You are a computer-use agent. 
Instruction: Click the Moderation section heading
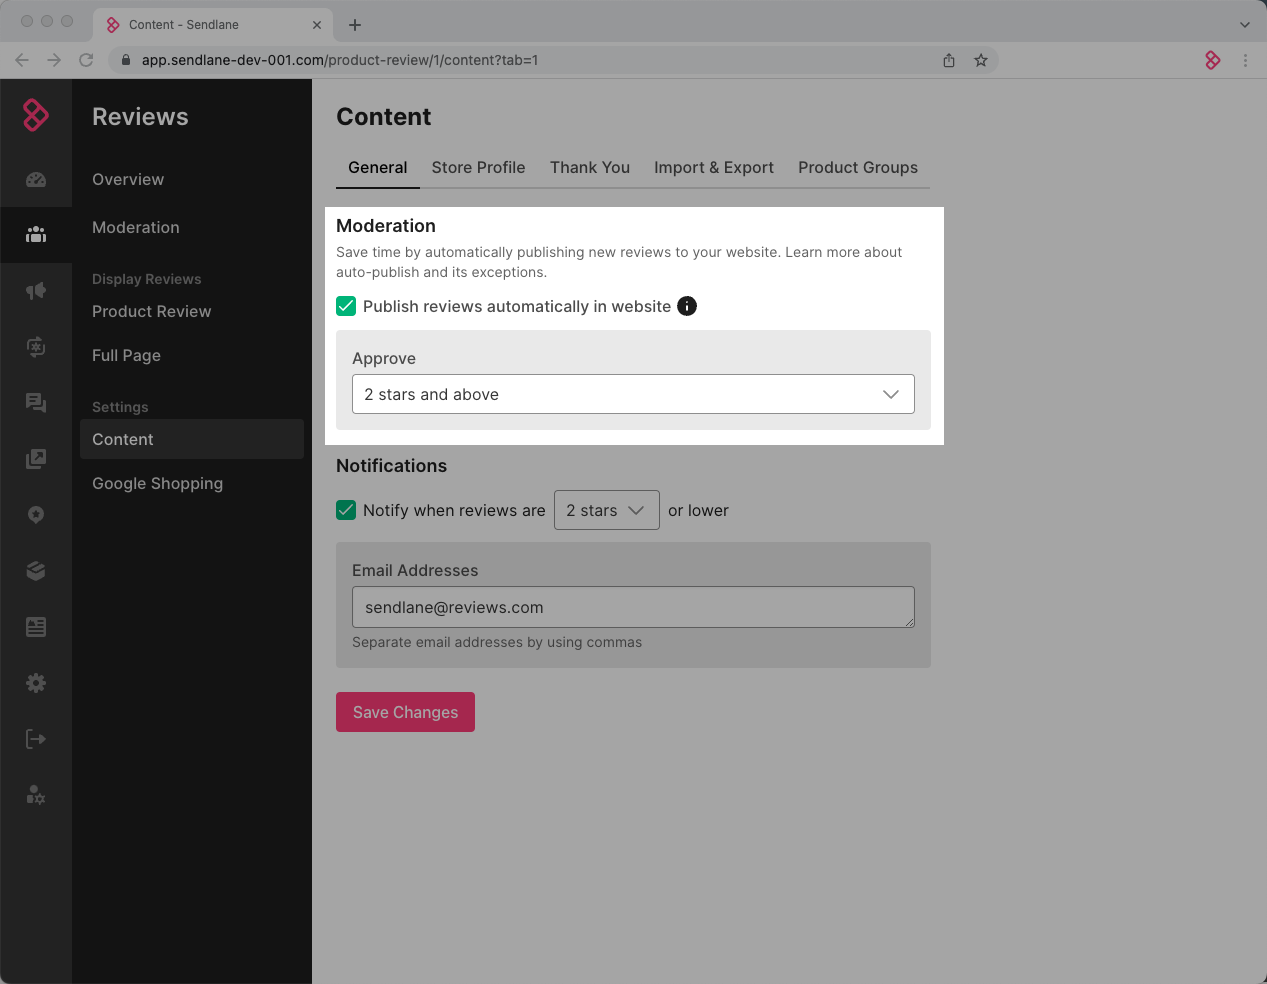[386, 226]
